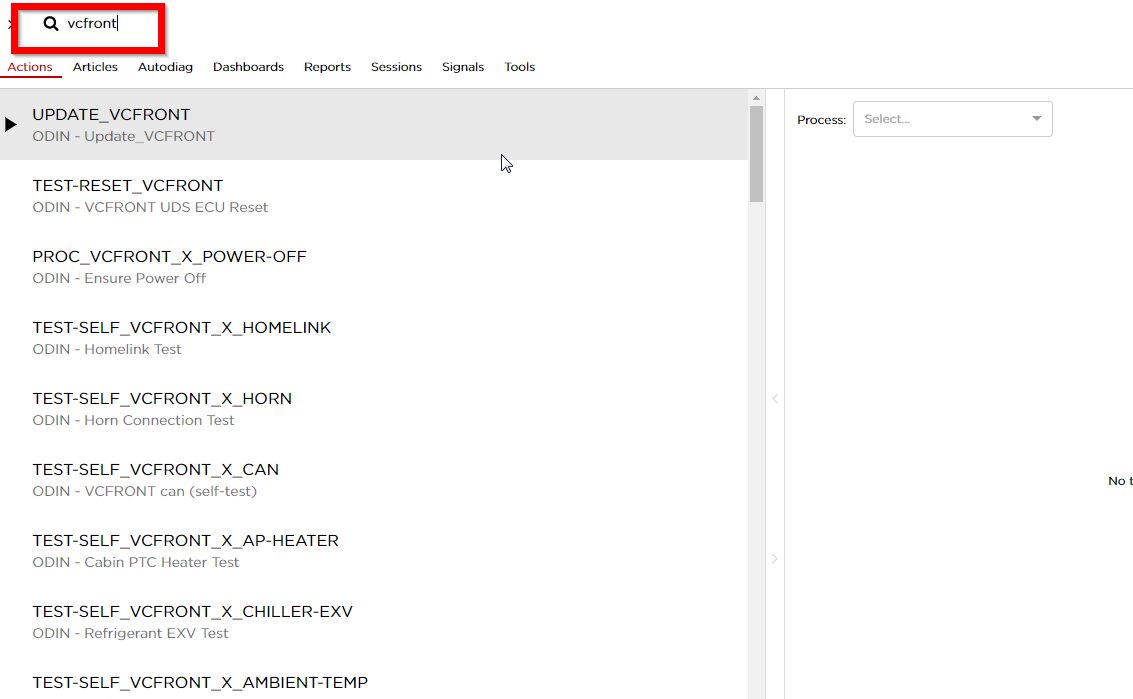The height and width of the screenshot is (699, 1133).
Task: Expand panel with the right chevron
Action: pos(775,559)
